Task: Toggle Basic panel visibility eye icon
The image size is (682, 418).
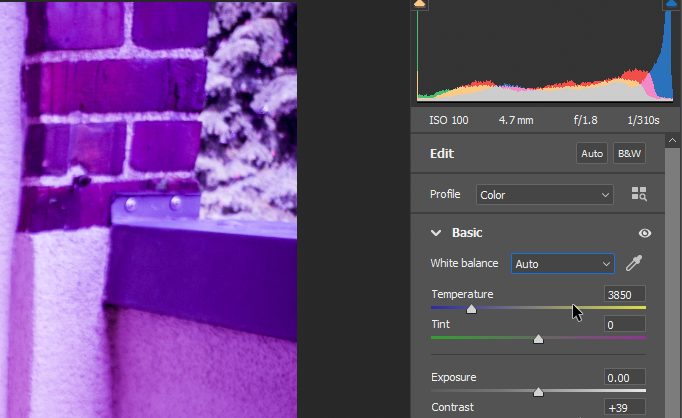Action: click(x=645, y=233)
